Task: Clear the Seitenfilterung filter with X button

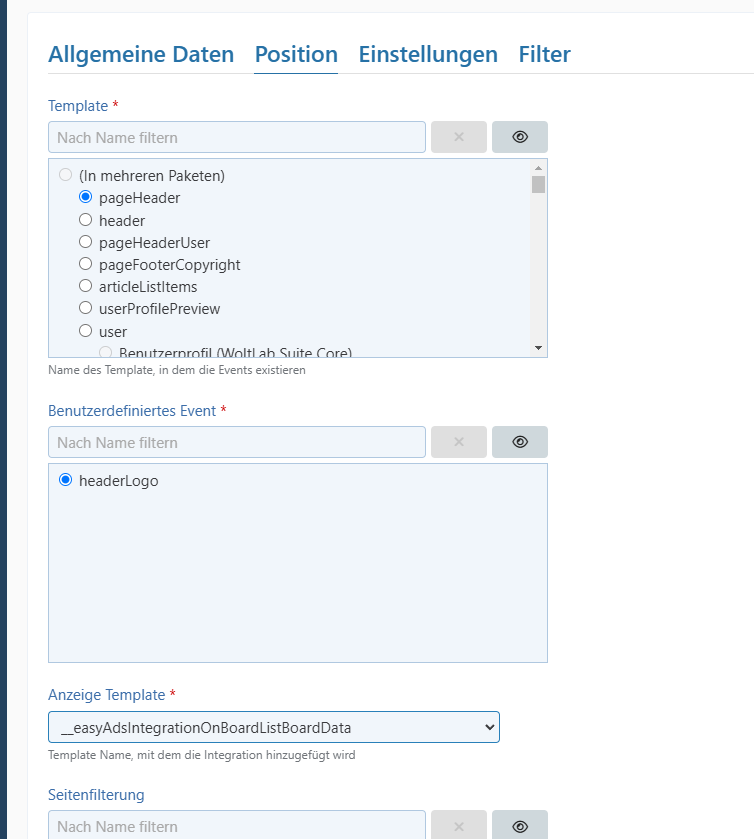Action: tap(459, 826)
